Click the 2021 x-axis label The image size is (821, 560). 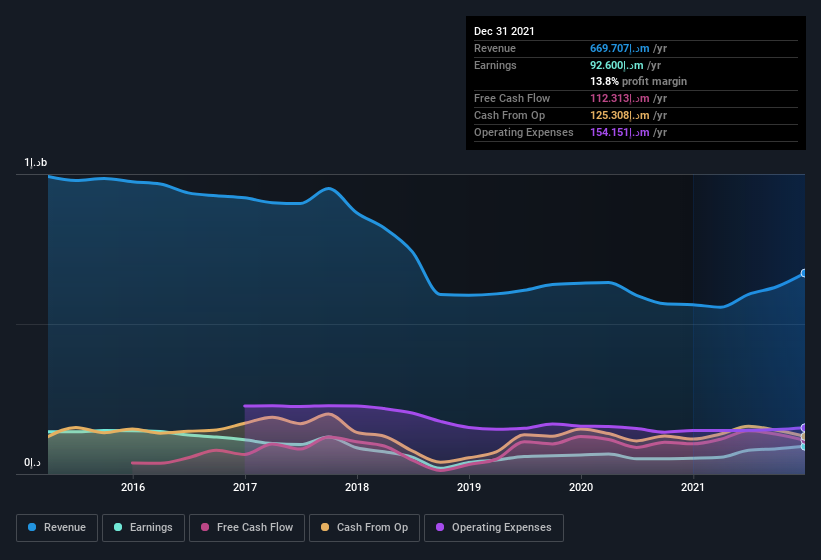click(x=693, y=487)
